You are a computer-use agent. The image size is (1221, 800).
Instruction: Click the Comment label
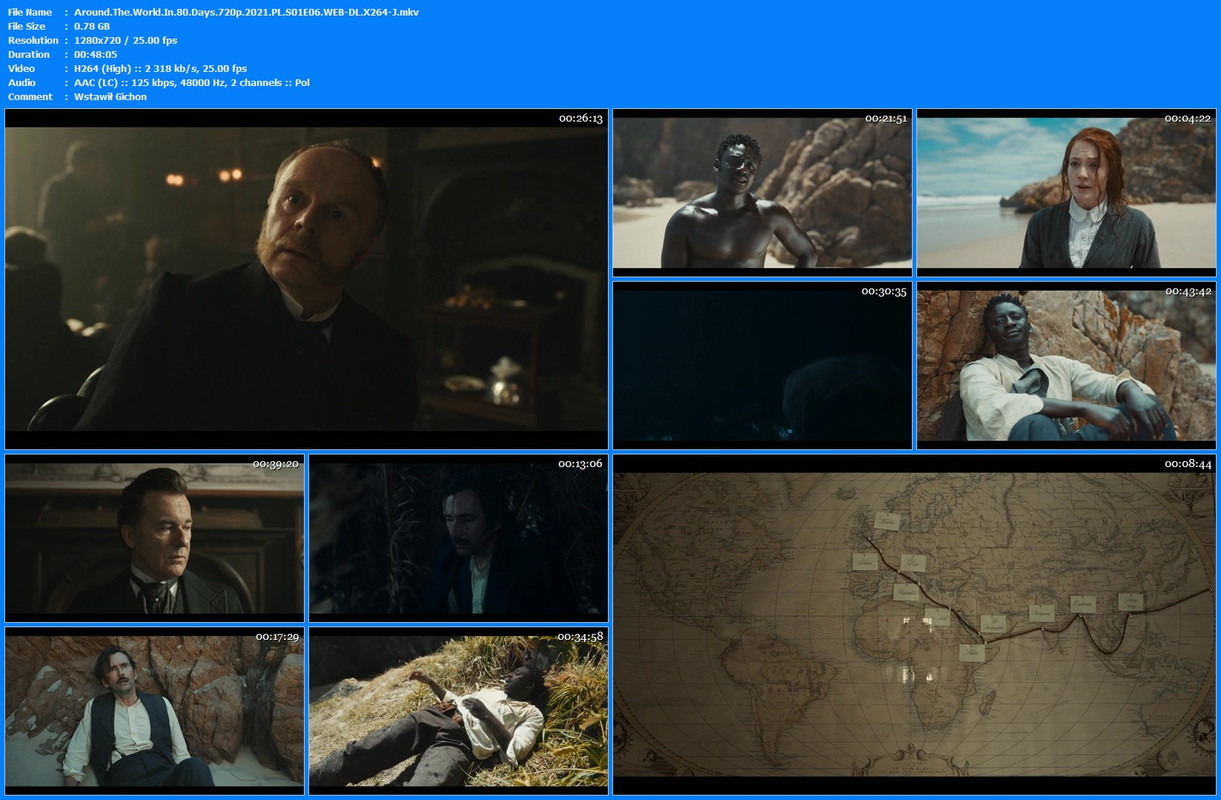[30, 96]
